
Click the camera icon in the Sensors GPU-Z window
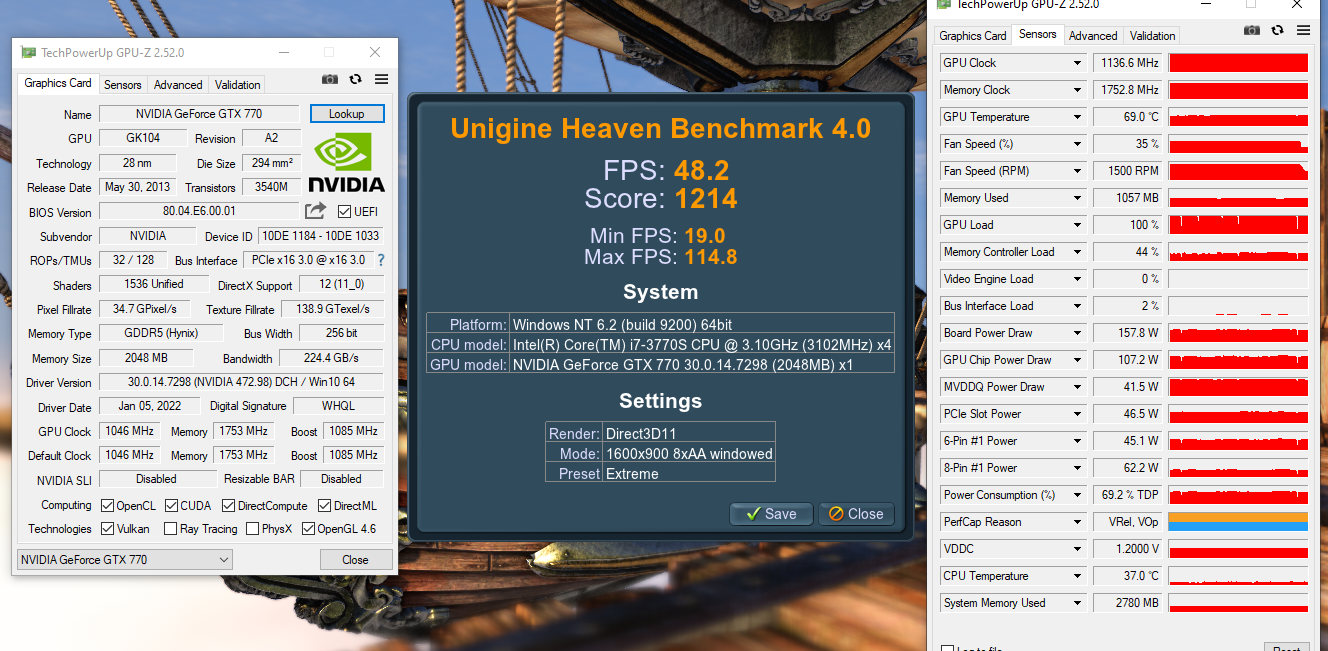[1250, 30]
